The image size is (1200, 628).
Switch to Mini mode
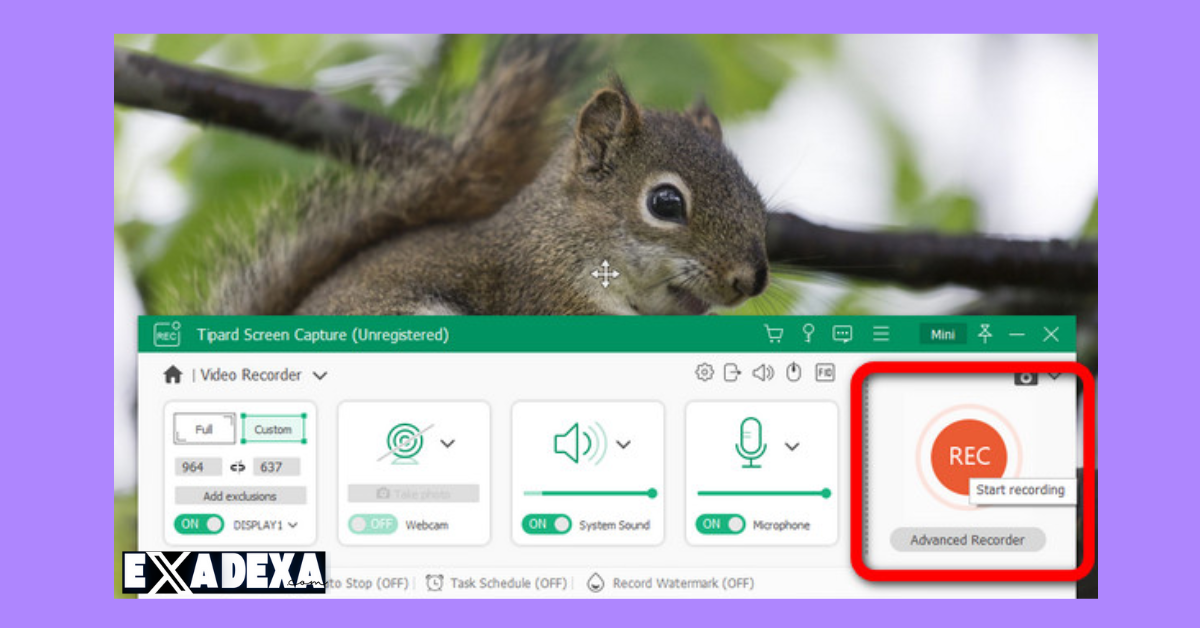pos(943,334)
